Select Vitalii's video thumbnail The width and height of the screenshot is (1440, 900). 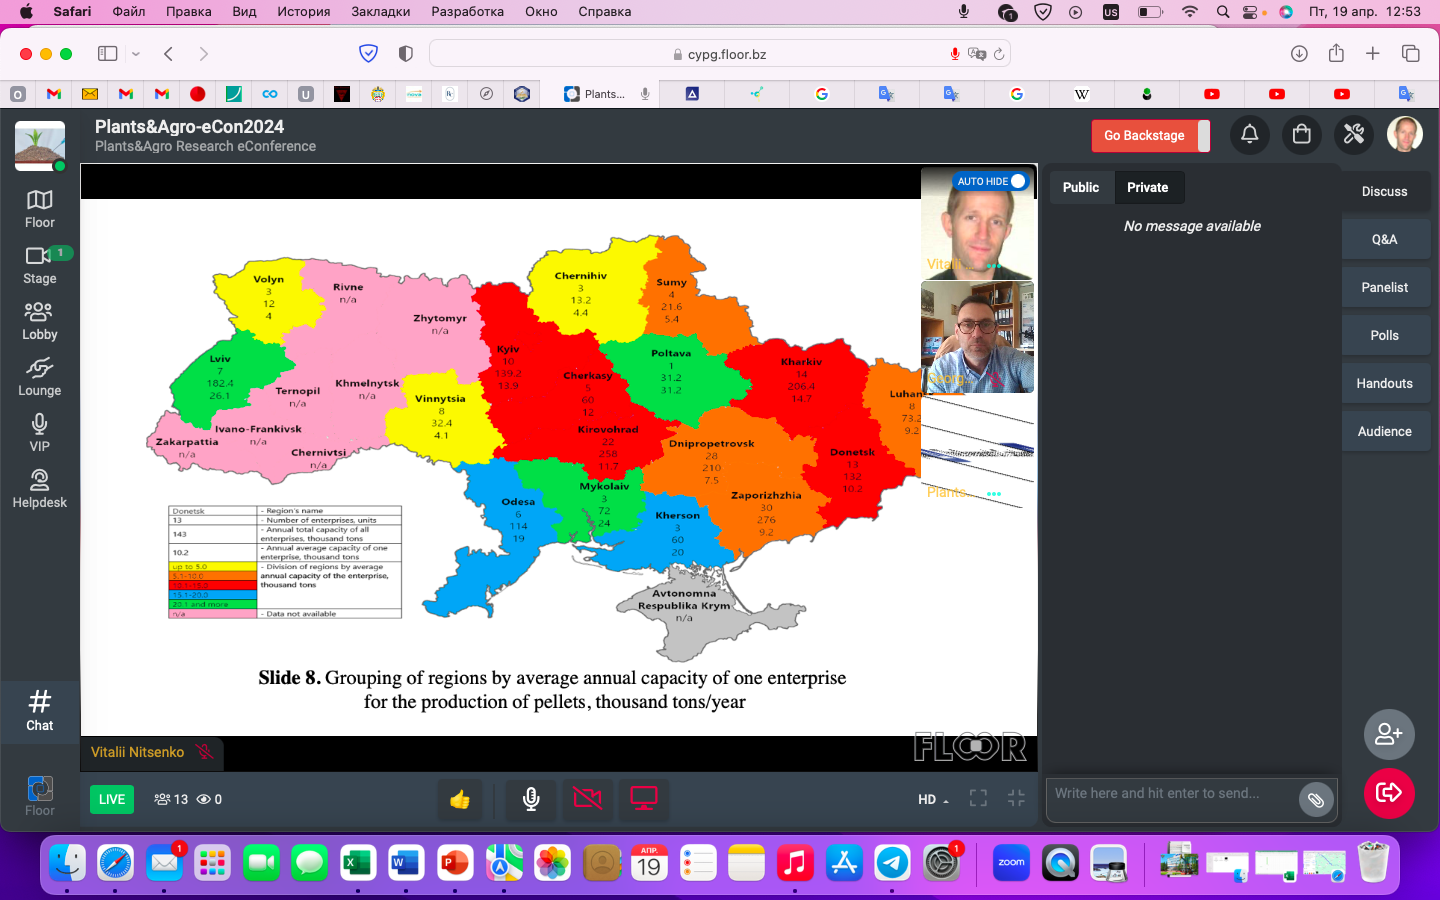tap(977, 223)
